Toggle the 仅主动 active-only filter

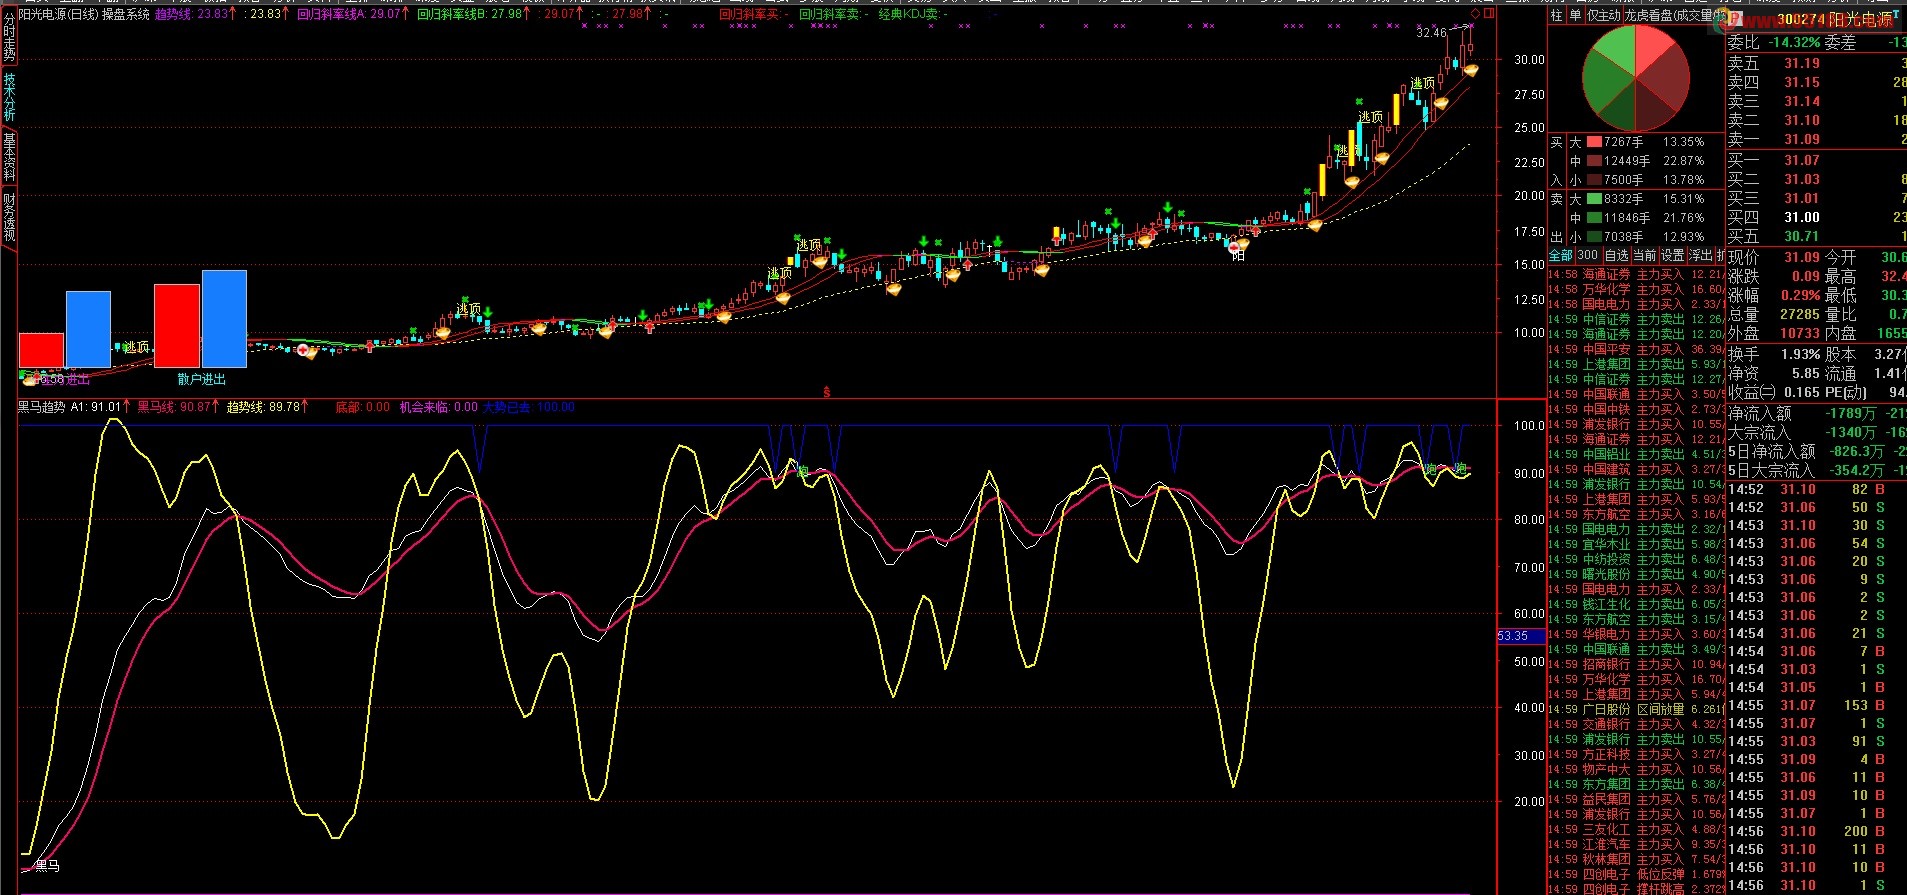click(1603, 15)
